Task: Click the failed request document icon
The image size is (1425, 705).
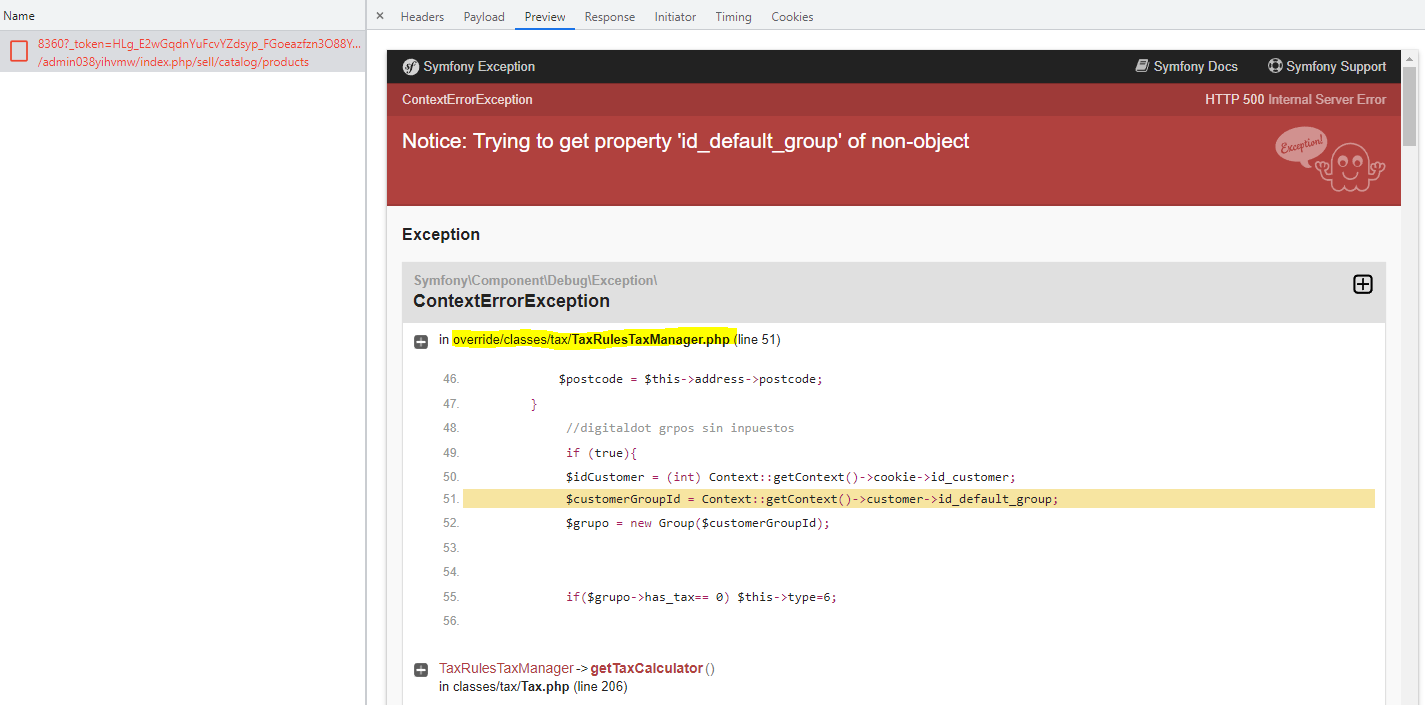Action: click(x=19, y=52)
